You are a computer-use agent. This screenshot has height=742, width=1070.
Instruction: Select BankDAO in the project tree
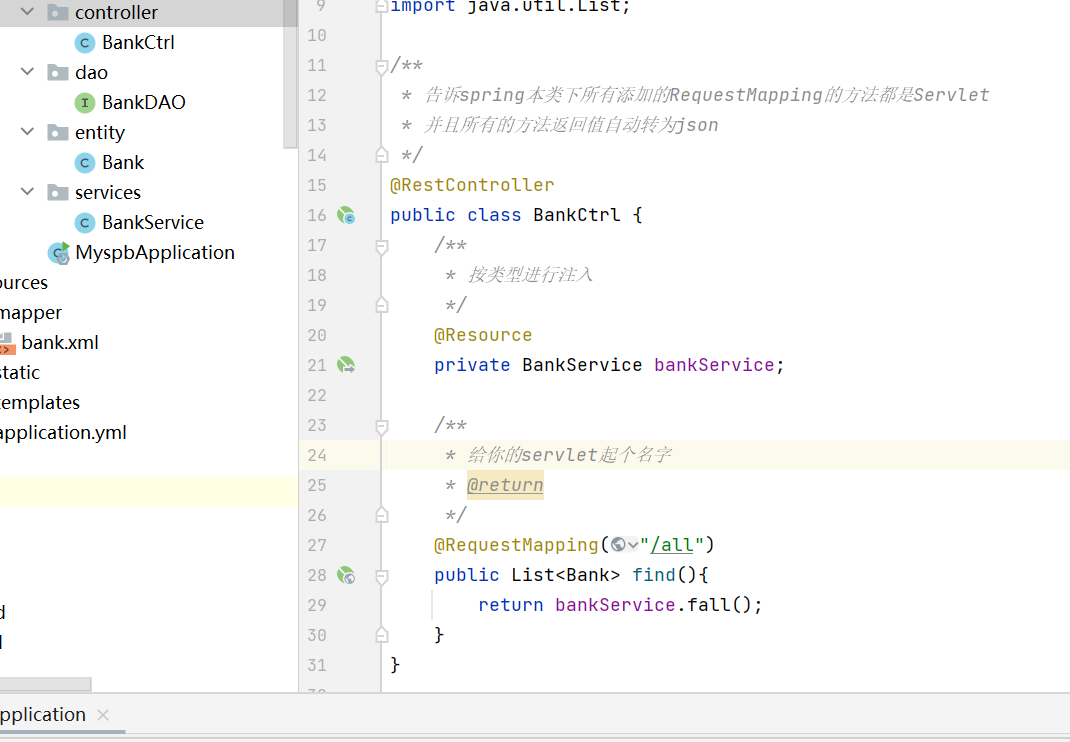tap(143, 102)
